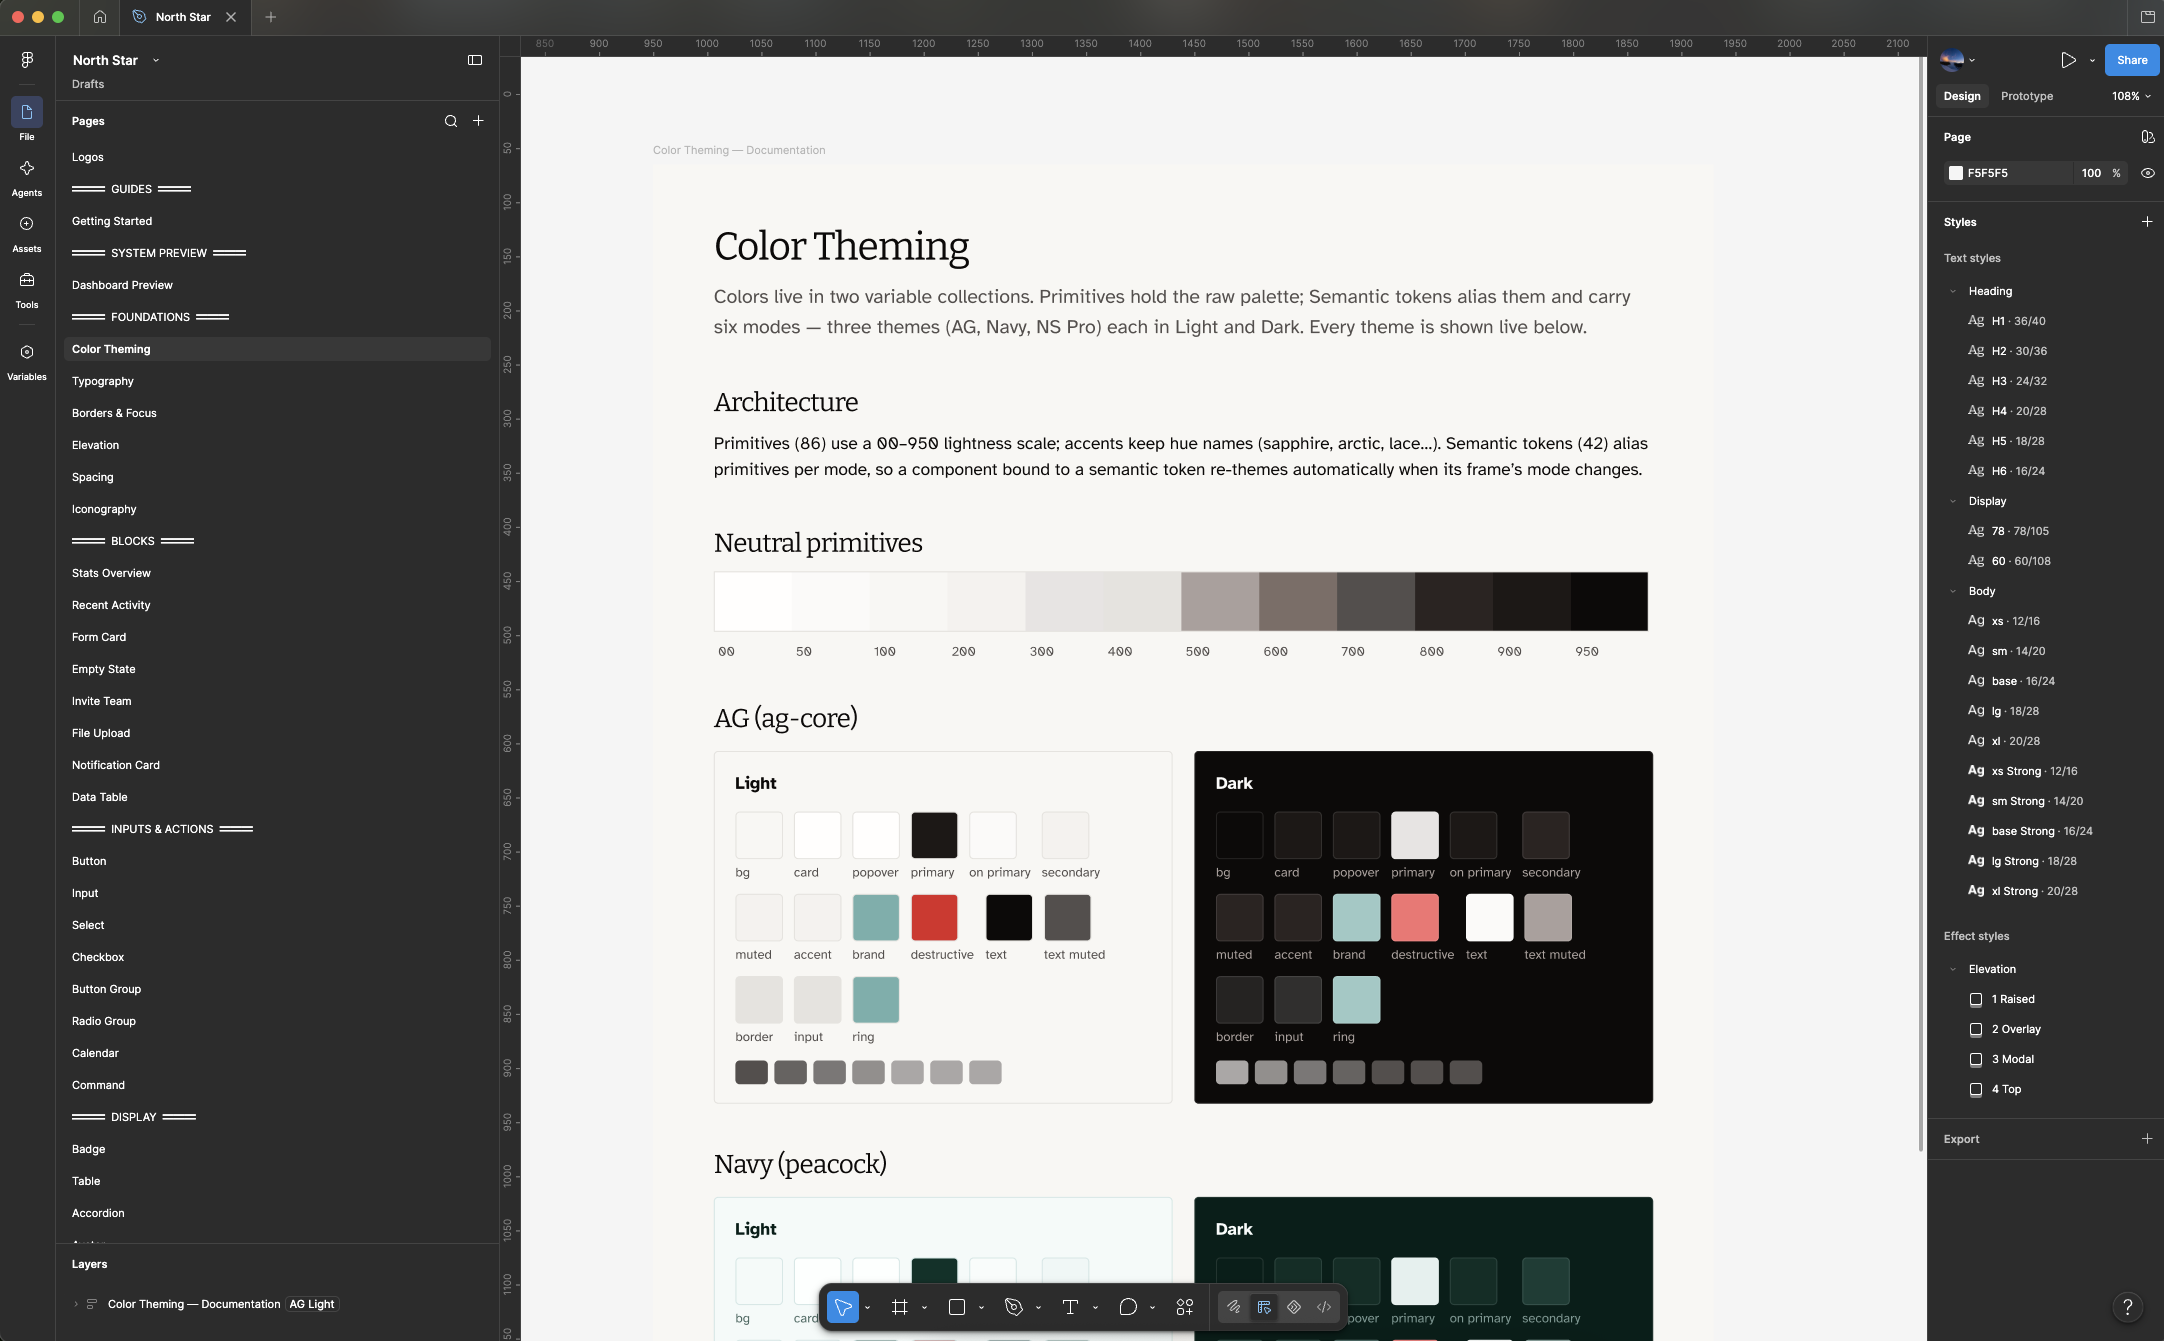
Task: Select the Frame tool
Action: (900, 1307)
